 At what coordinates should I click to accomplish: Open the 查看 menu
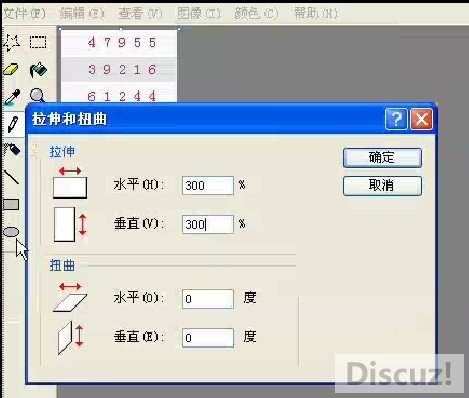(x=140, y=13)
